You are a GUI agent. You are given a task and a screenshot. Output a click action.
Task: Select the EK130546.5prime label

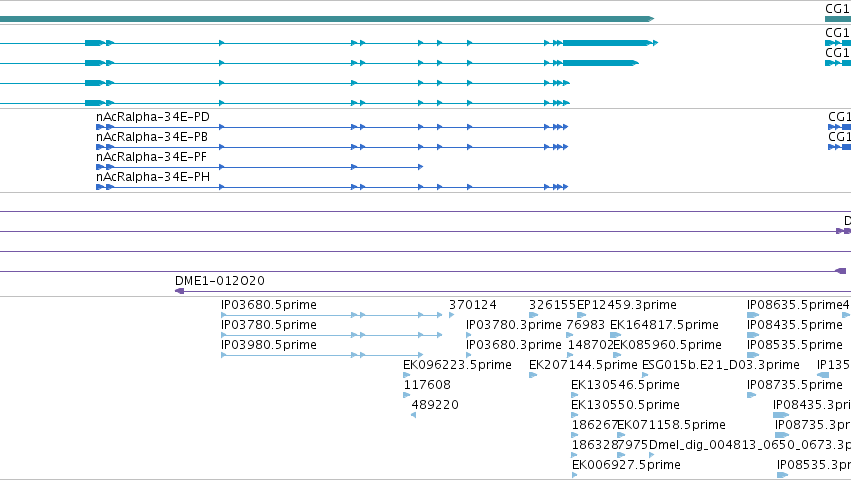pos(625,385)
